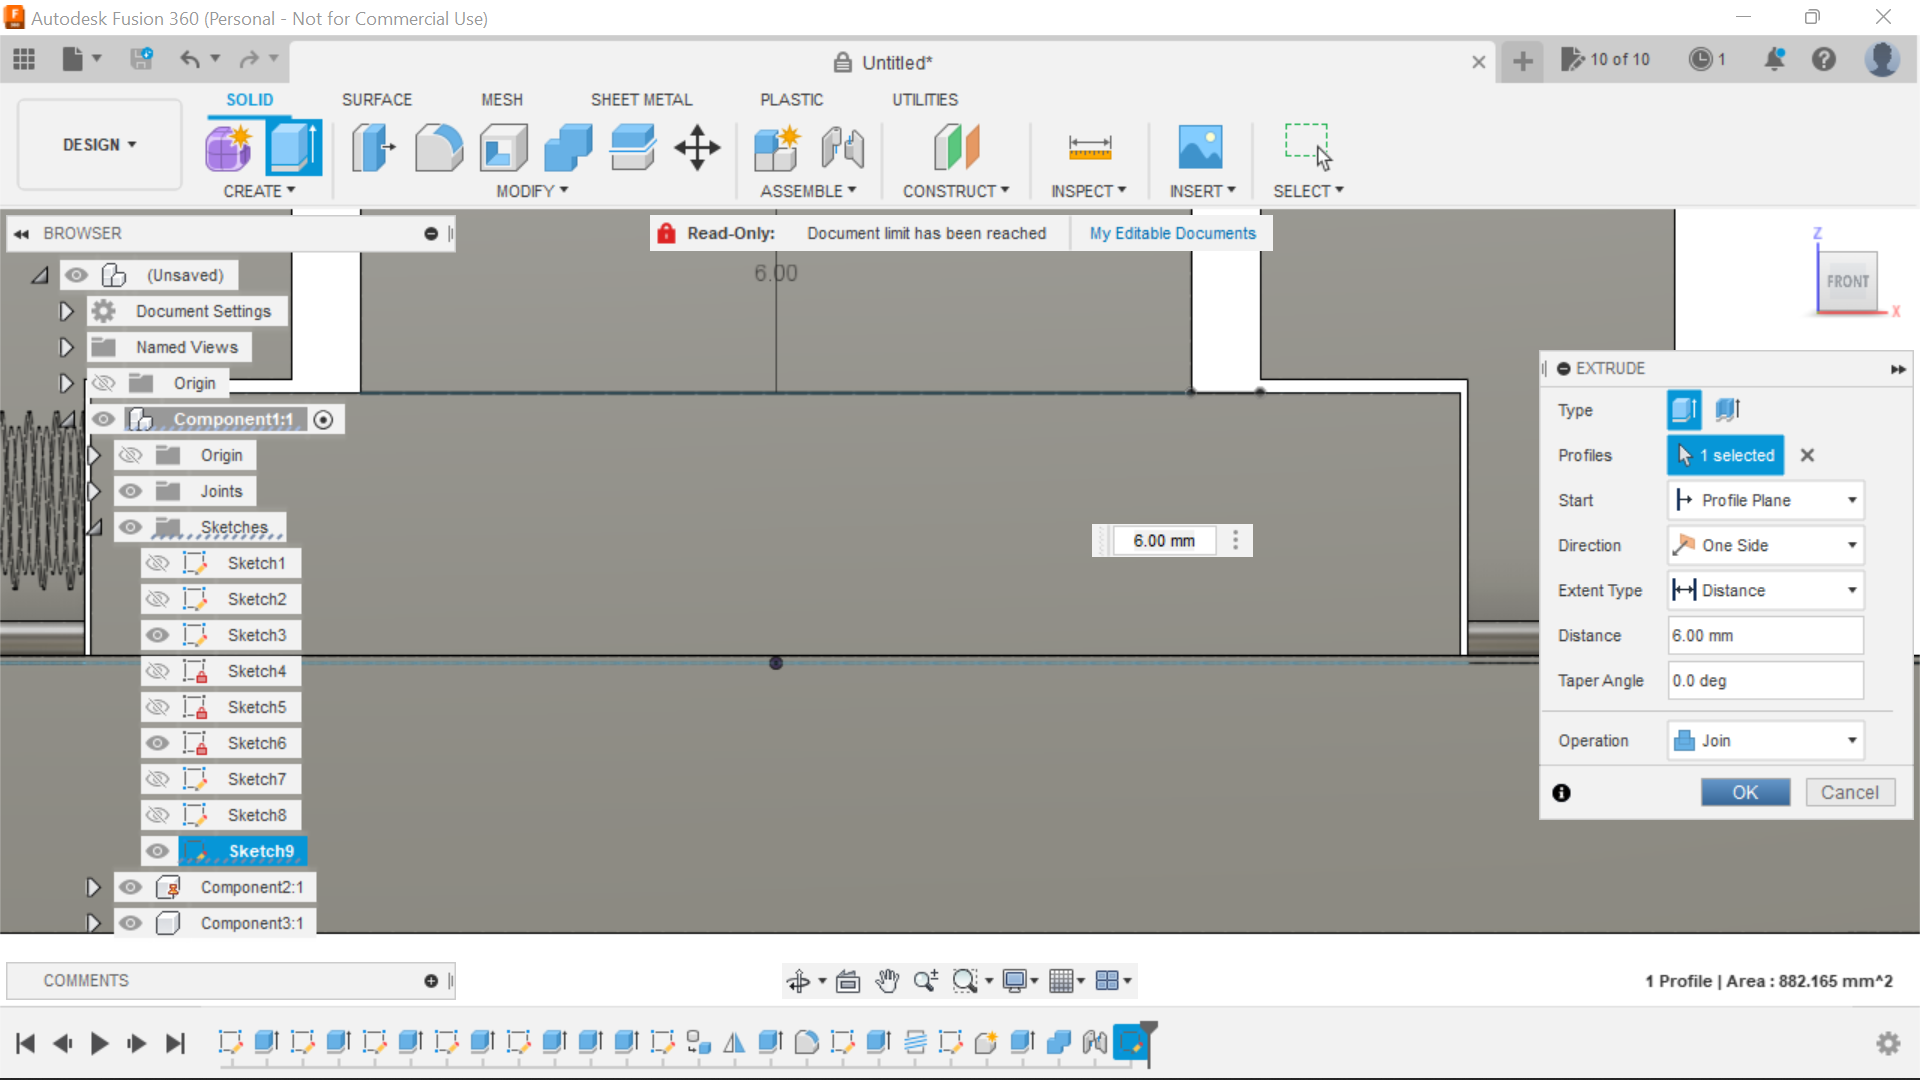The image size is (1920, 1080).
Task: Activate the Move/Copy arrows tool
Action: pos(697,148)
